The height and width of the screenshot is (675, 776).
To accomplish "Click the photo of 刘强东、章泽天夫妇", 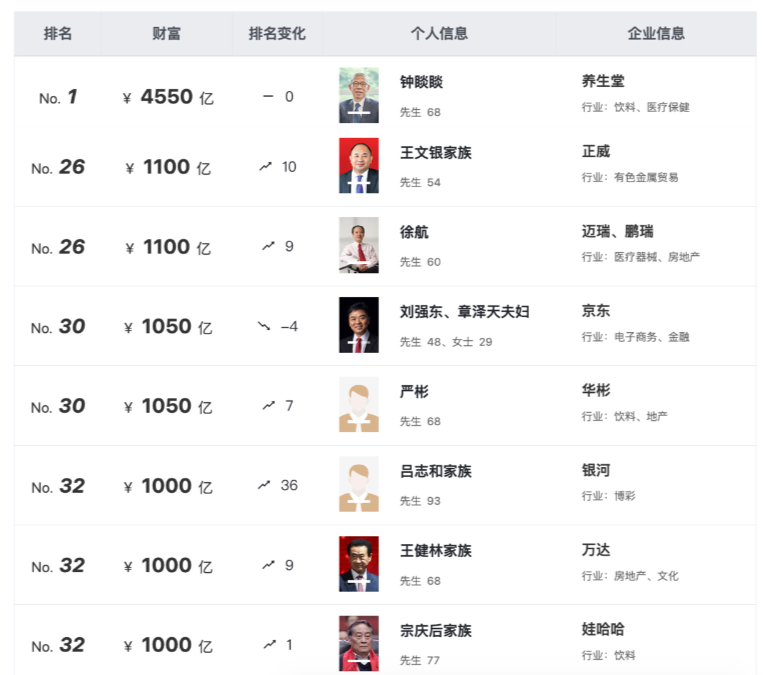I will click(x=359, y=325).
